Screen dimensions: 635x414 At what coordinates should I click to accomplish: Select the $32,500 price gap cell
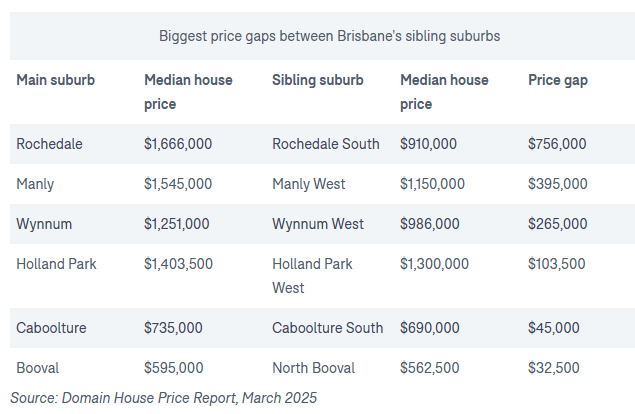(x=553, y=368)
